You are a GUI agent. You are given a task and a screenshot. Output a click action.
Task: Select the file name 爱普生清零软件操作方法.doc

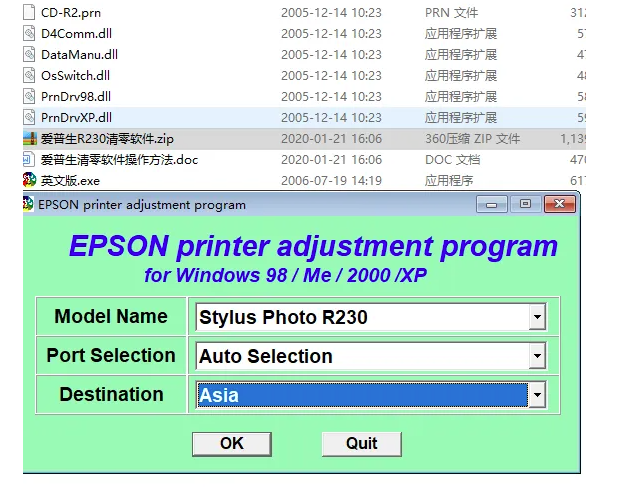pyautogui.click(x=119, y=160)
